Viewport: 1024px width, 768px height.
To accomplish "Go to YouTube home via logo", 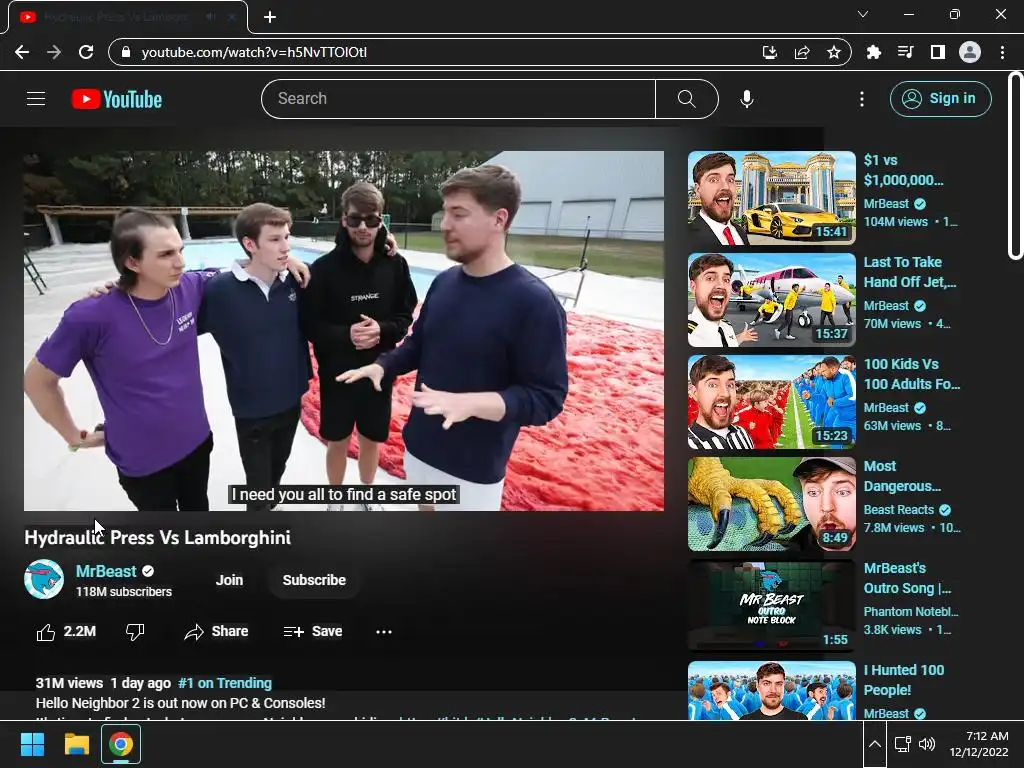I will click(x=117, y=99).
